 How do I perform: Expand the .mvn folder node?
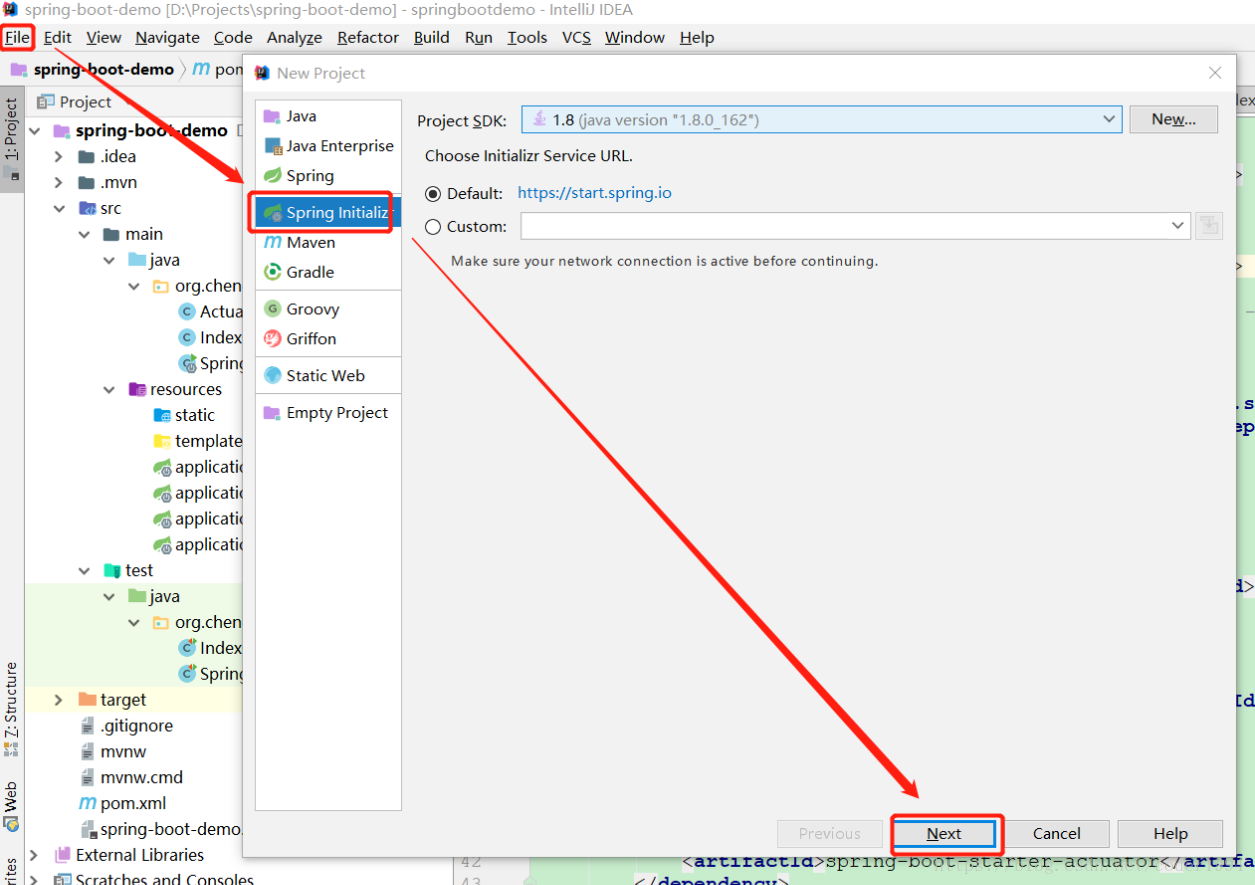click(x=59, y=183)
